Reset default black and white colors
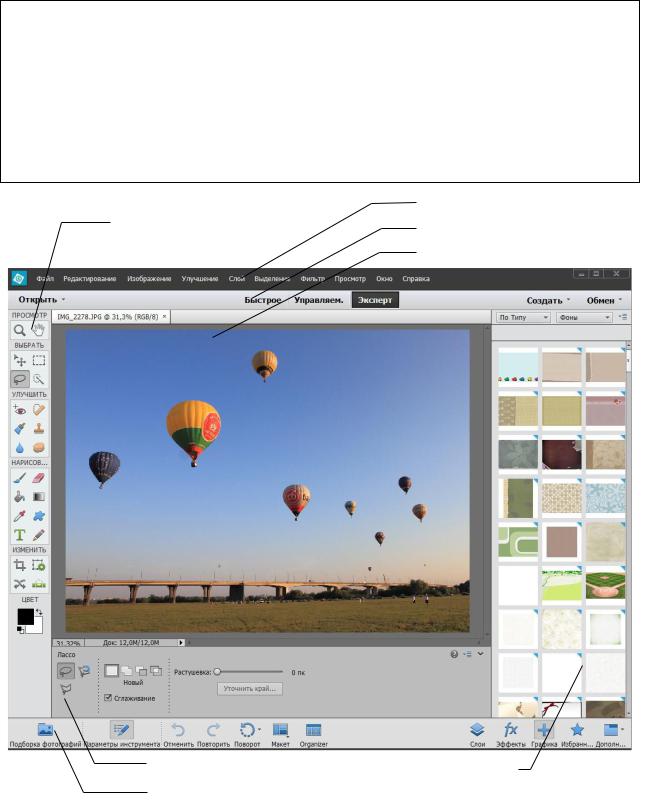Image resolution: width=651 pixels, height=807 pixels. click(x=21, y=629)
